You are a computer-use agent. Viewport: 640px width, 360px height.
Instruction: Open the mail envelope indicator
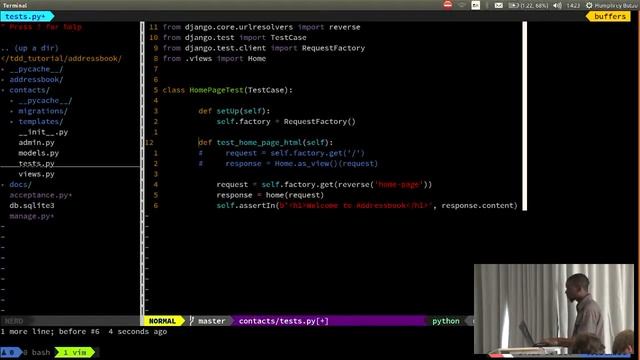[499, 5]
